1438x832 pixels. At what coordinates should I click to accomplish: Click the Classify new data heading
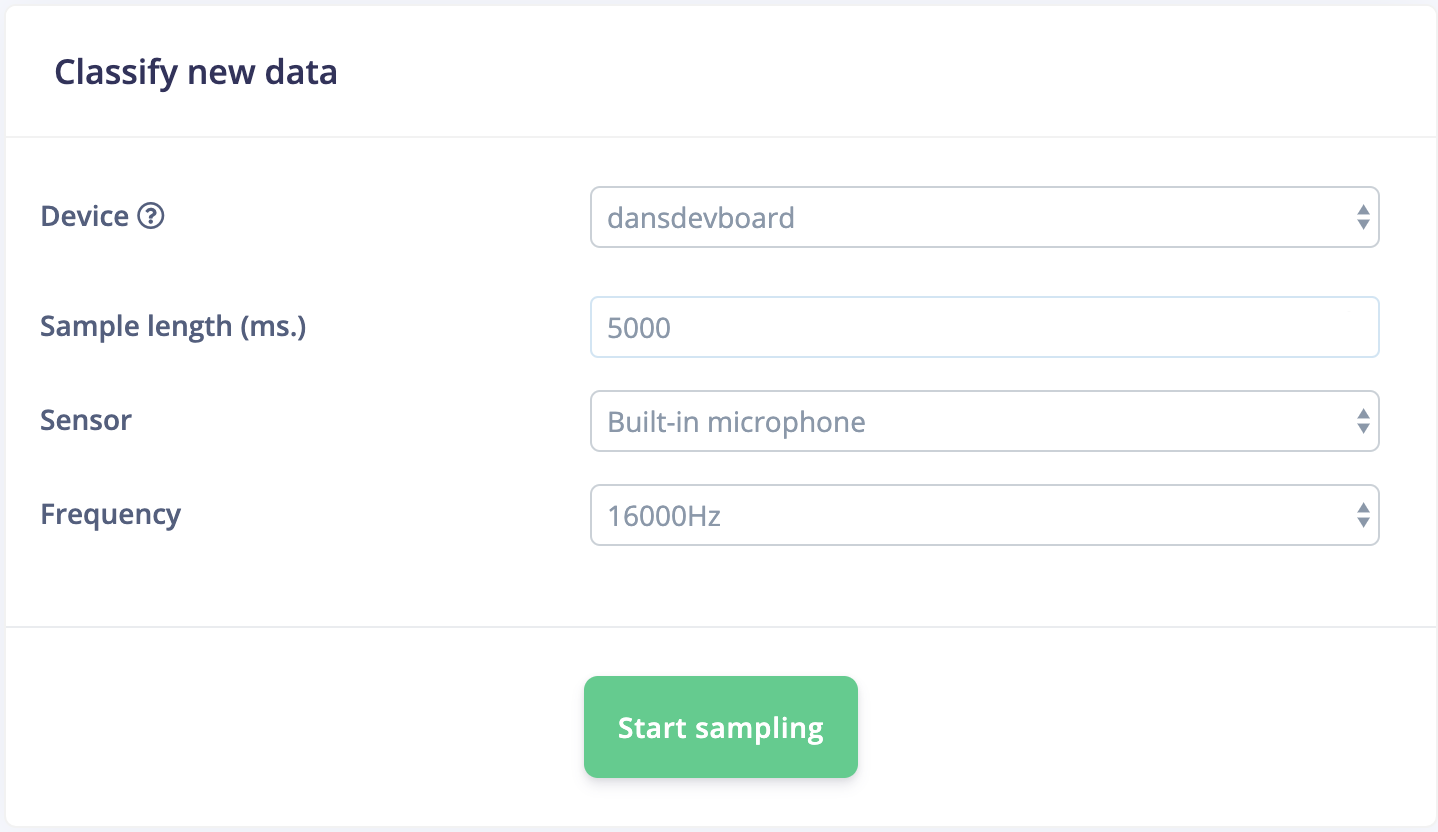tap(195, 73)
